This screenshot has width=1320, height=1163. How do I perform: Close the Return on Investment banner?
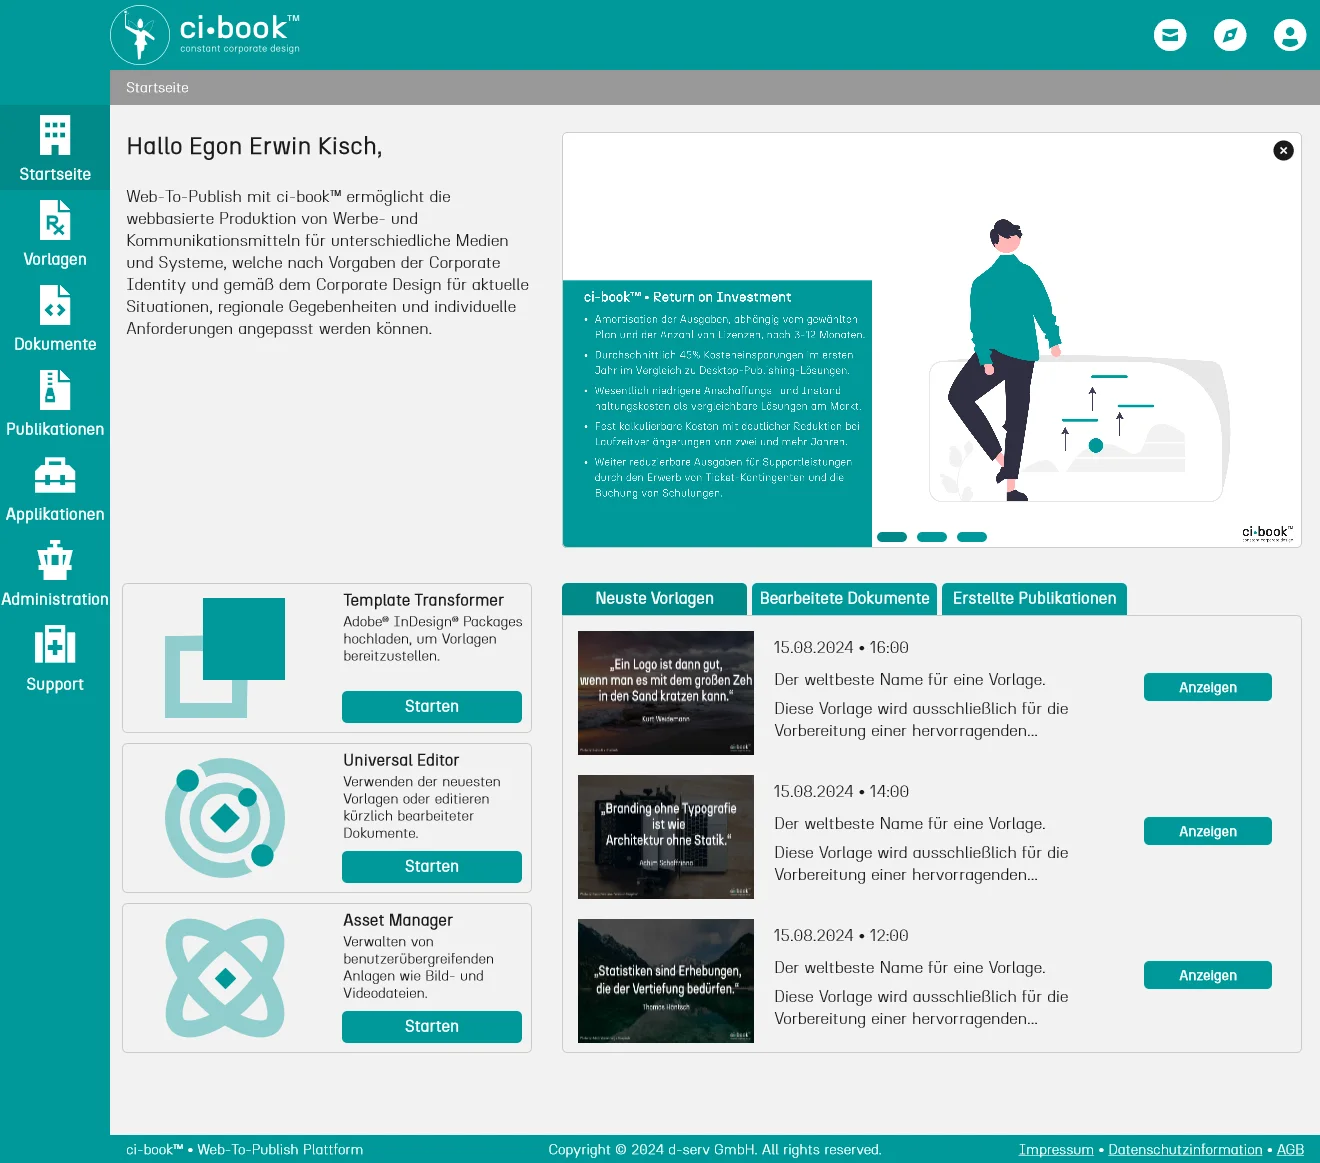click(1283, 150)
